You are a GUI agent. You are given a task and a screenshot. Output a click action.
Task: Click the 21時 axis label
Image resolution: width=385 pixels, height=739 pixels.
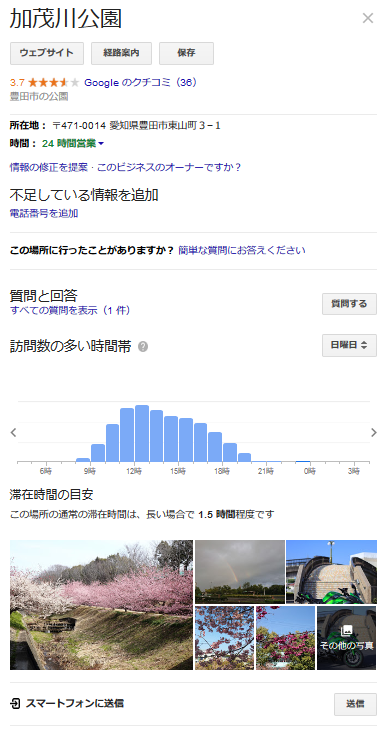[266, 471]
